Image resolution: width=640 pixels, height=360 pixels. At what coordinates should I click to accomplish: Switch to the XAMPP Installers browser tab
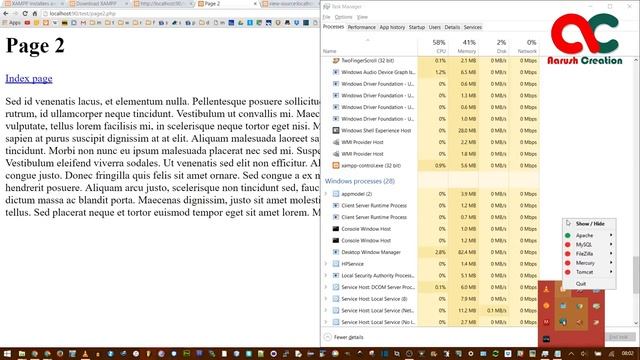(34, 4)
